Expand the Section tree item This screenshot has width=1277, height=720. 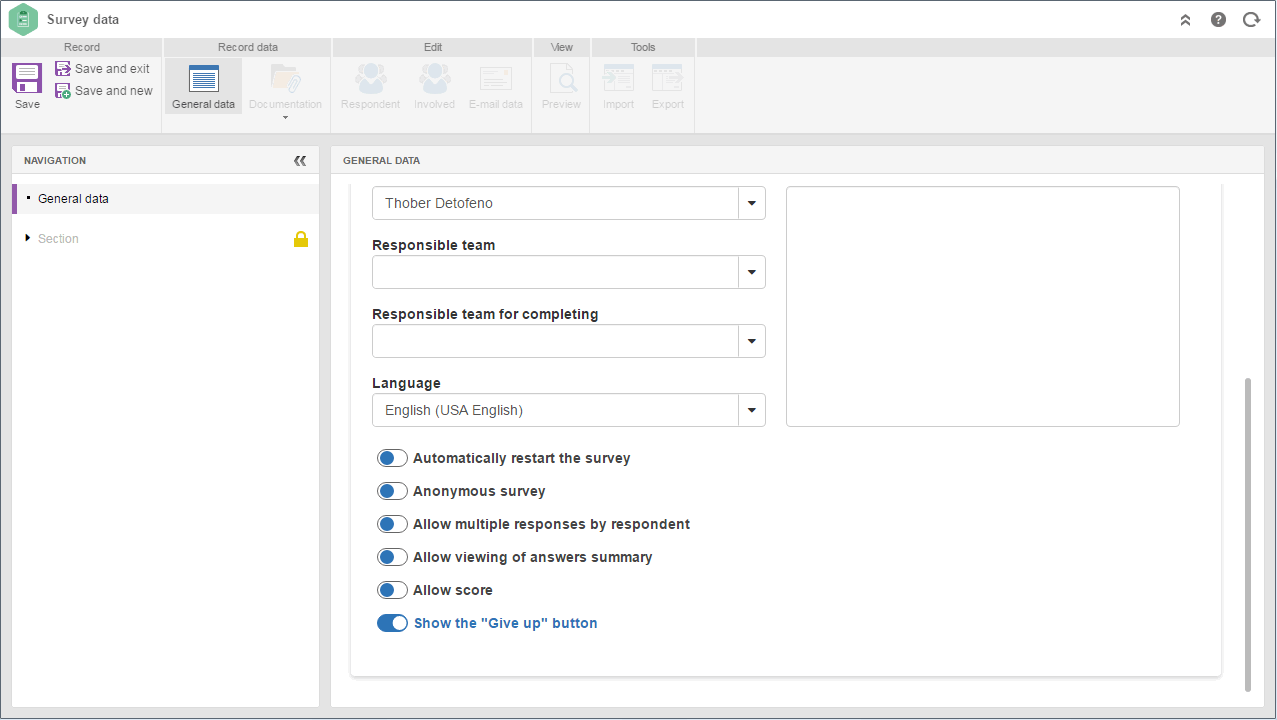[x=28, y=238]
